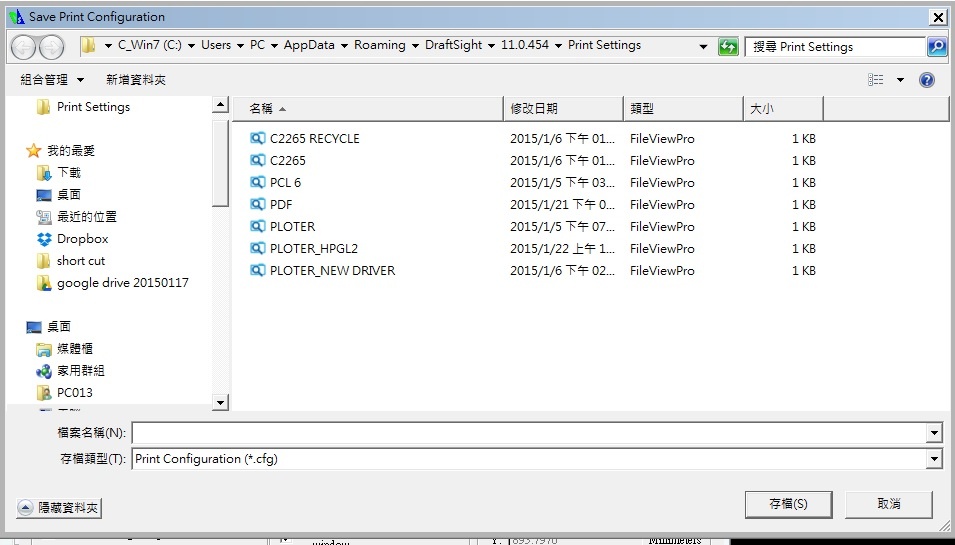Change view using the view layout icon
Image resolution: width=955 pixels, height=545 pixels.
pyautogui.click(x=875, y=80)
